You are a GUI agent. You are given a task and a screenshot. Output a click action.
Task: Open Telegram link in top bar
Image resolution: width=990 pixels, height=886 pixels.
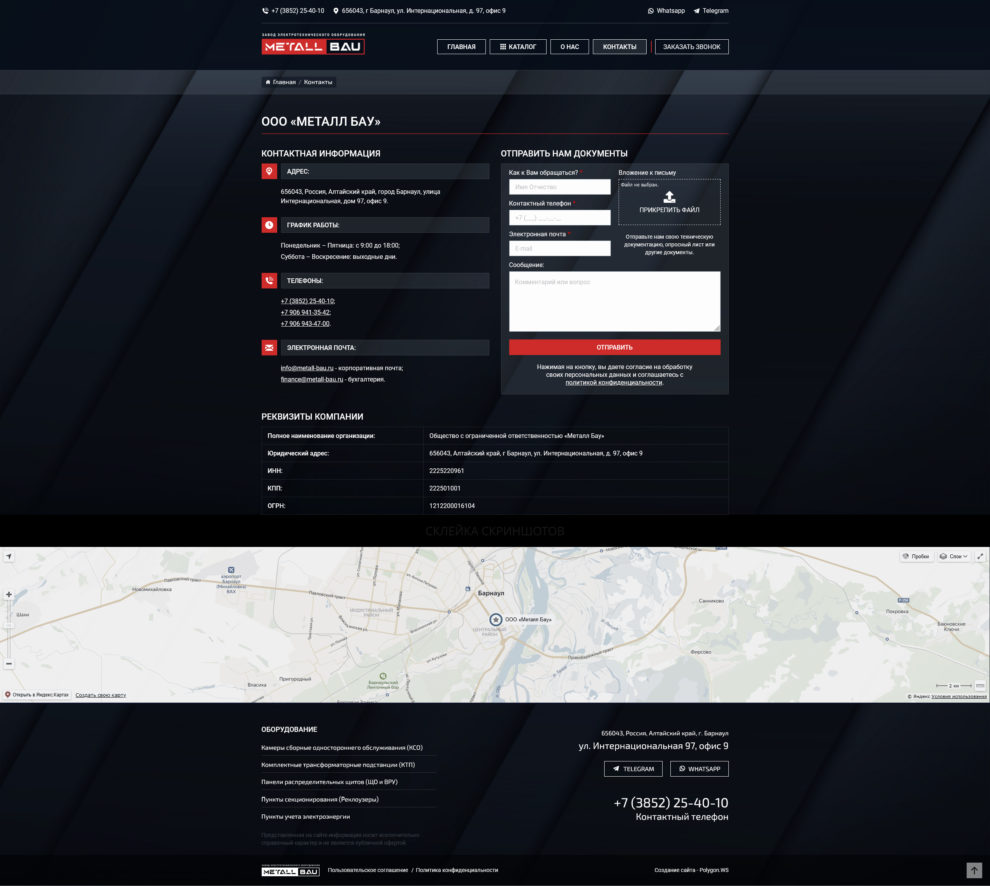click(x=711, y=11)
